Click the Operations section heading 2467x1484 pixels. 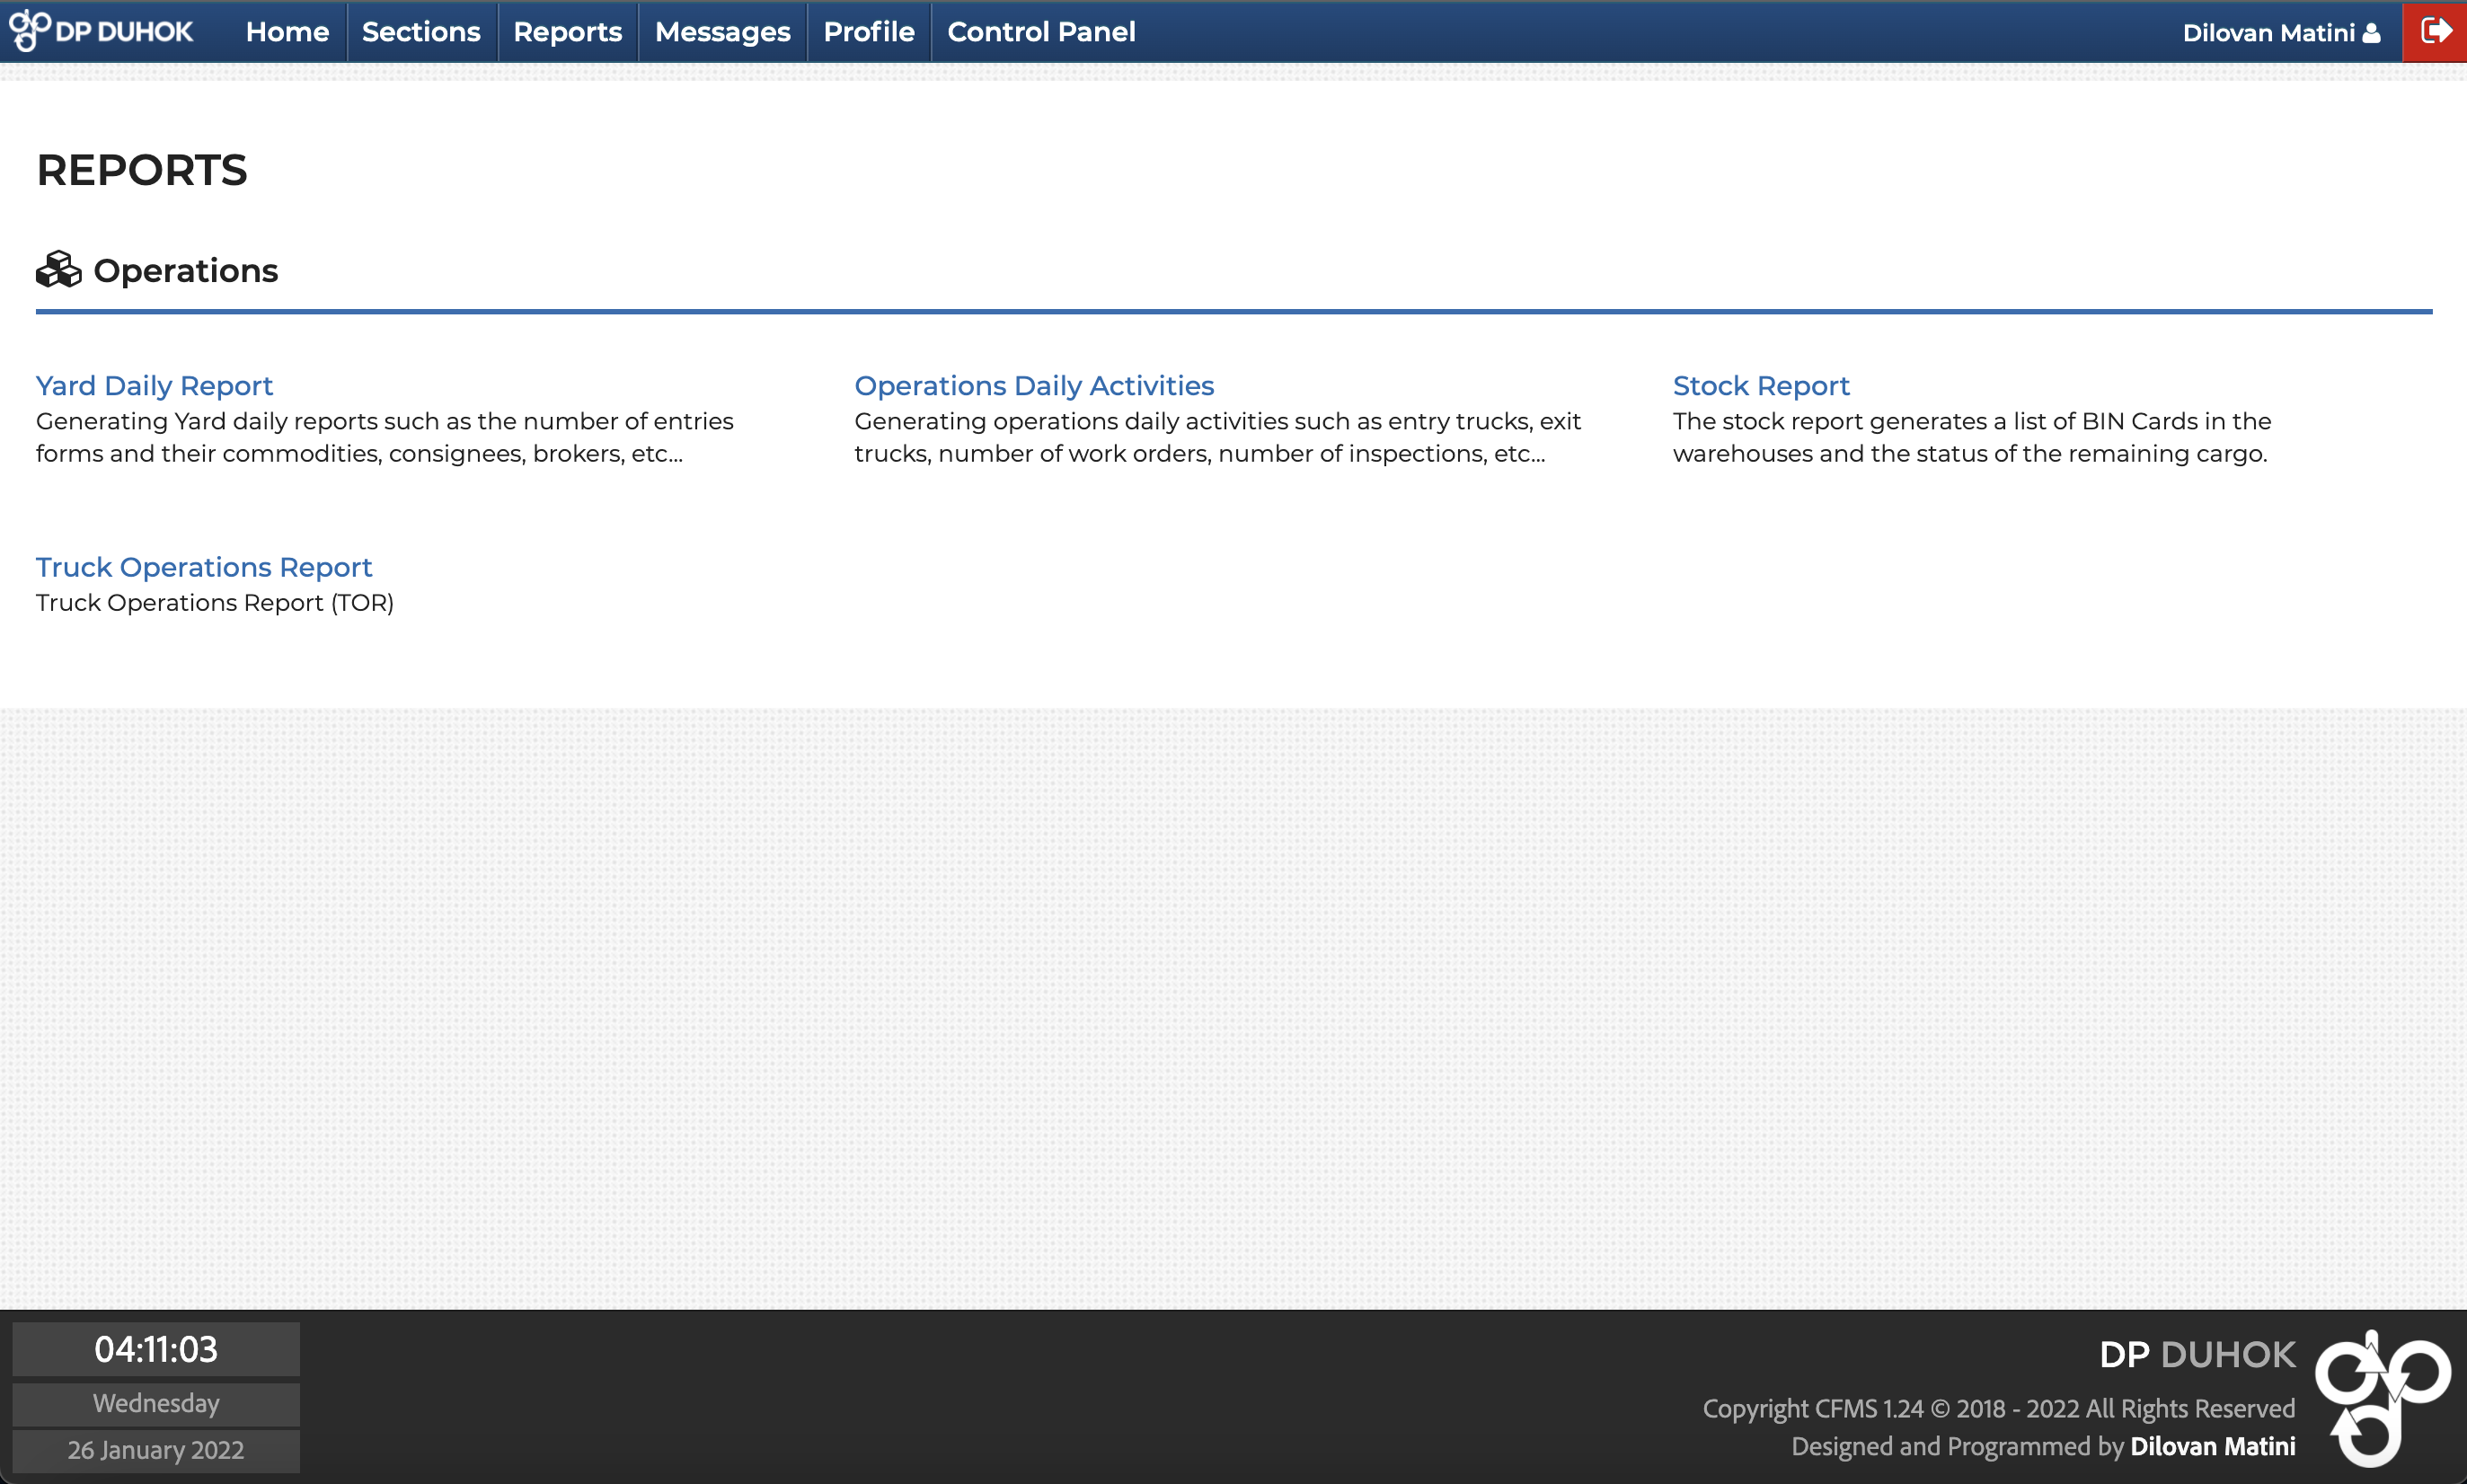[185, 271]
